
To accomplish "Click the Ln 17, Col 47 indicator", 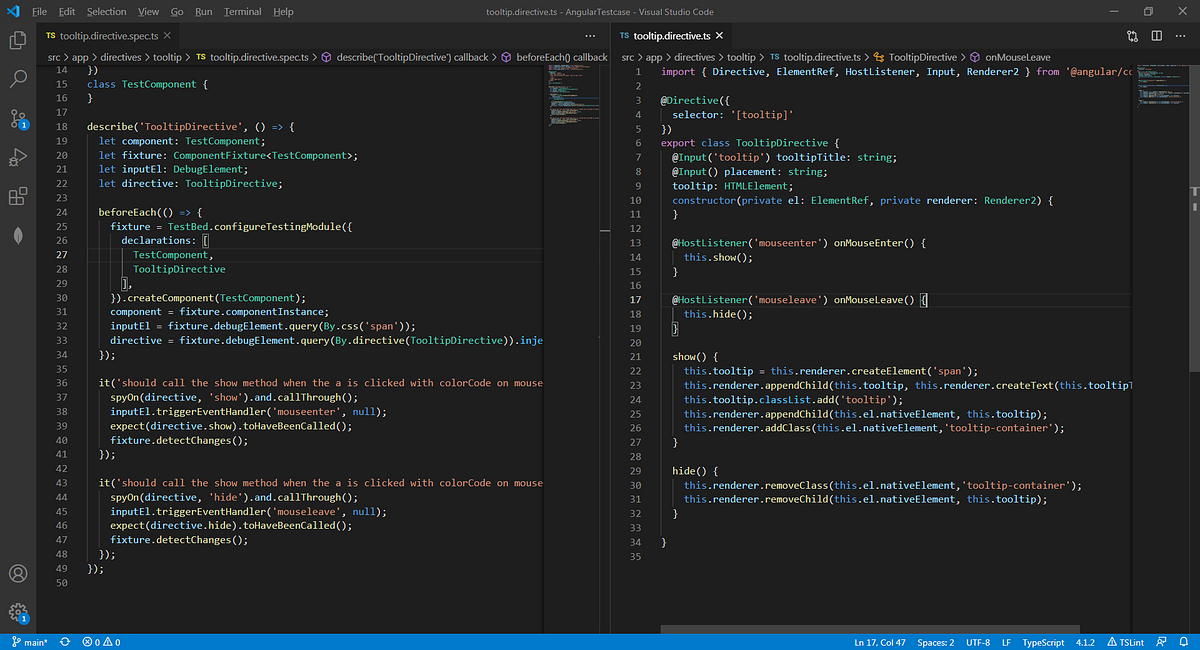I will [880, 642].
